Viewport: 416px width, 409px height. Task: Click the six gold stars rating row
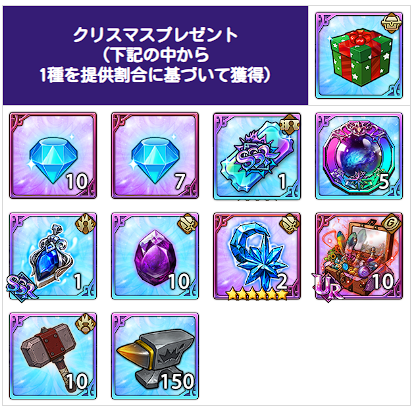[x=257, y=295]
